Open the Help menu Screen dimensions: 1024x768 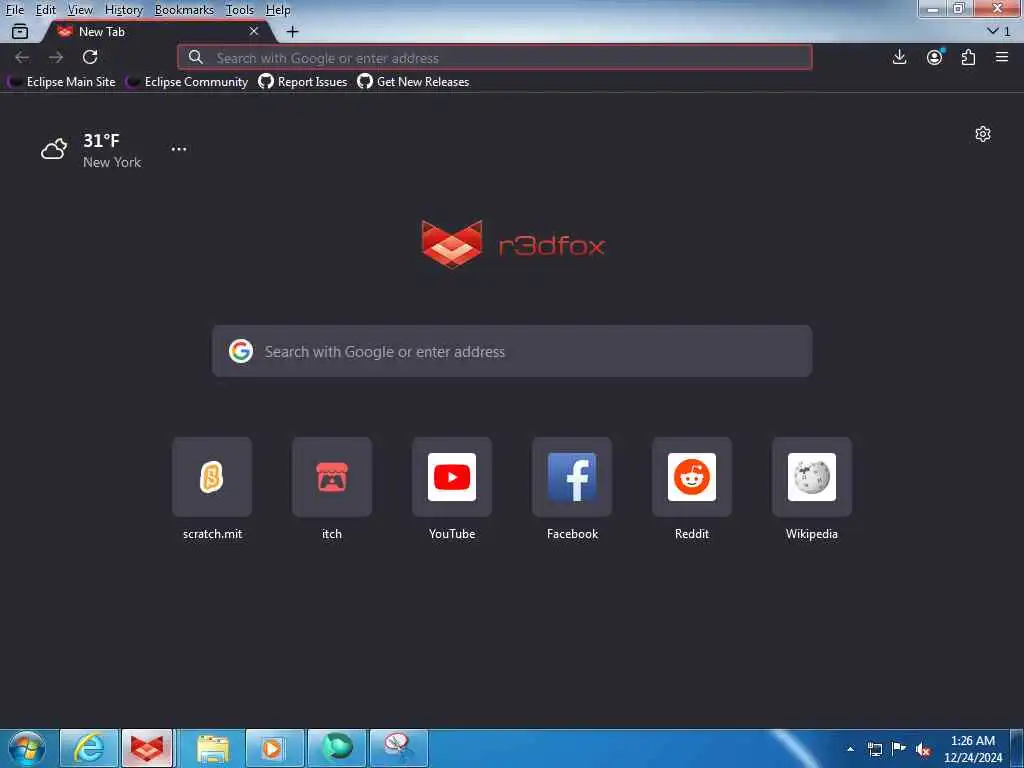pos(278,10)
